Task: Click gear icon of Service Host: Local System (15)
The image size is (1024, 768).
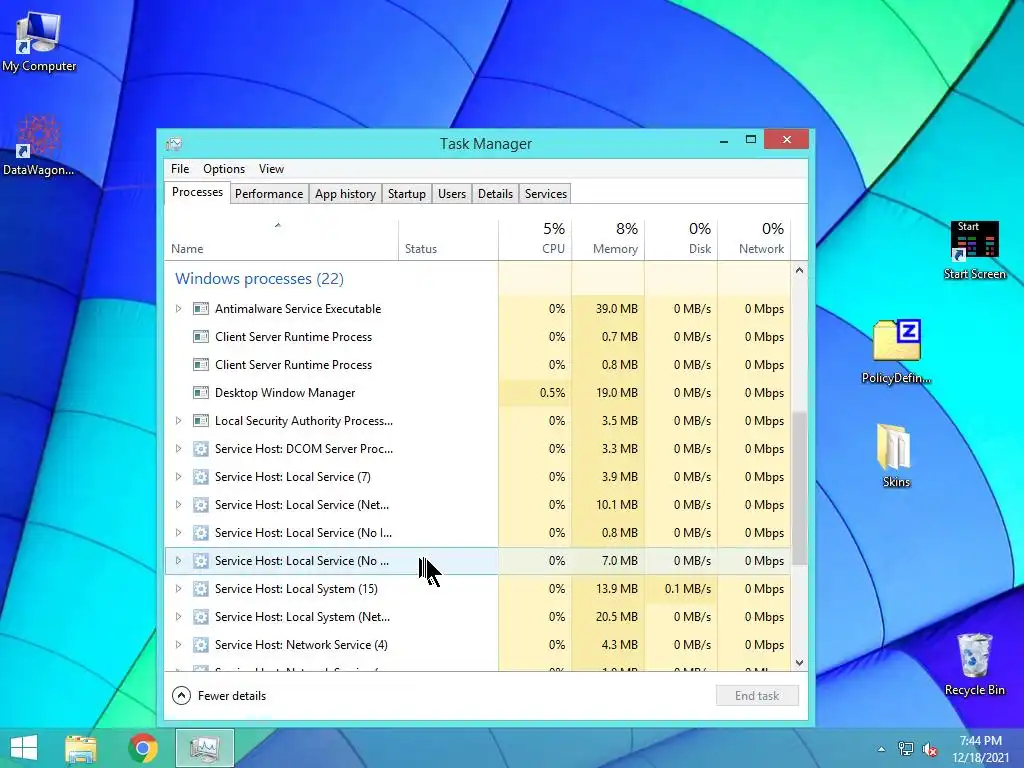Action: point(200,589)
